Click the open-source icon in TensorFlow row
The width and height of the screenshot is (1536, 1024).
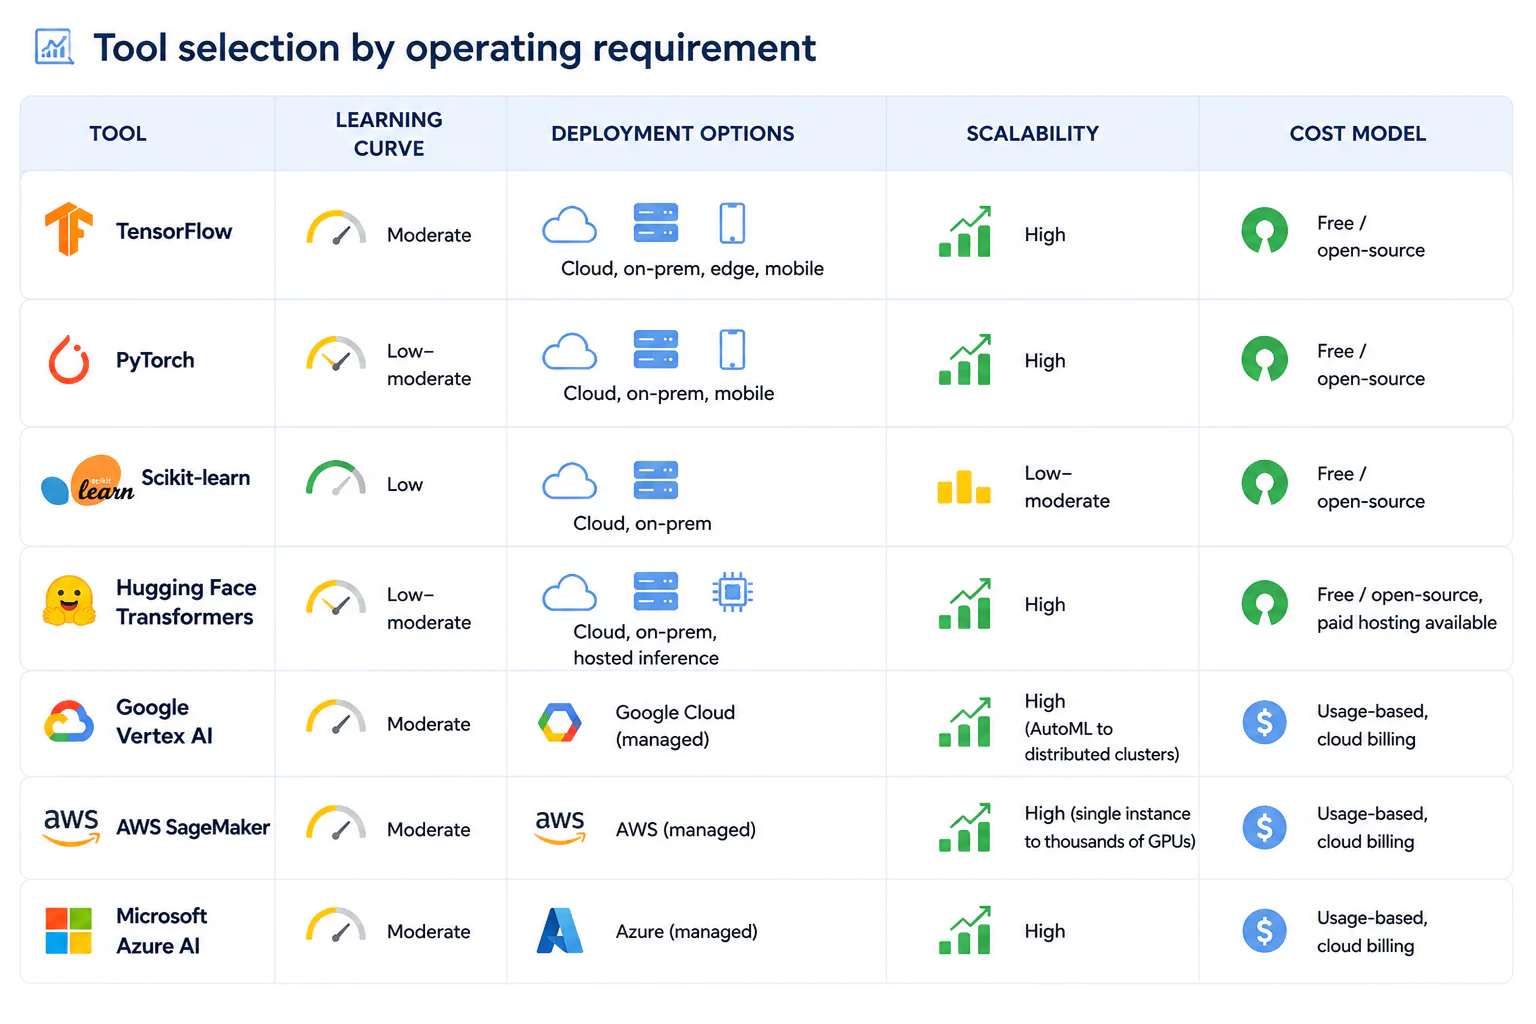pyautogui.click(x=1265, y=231)
